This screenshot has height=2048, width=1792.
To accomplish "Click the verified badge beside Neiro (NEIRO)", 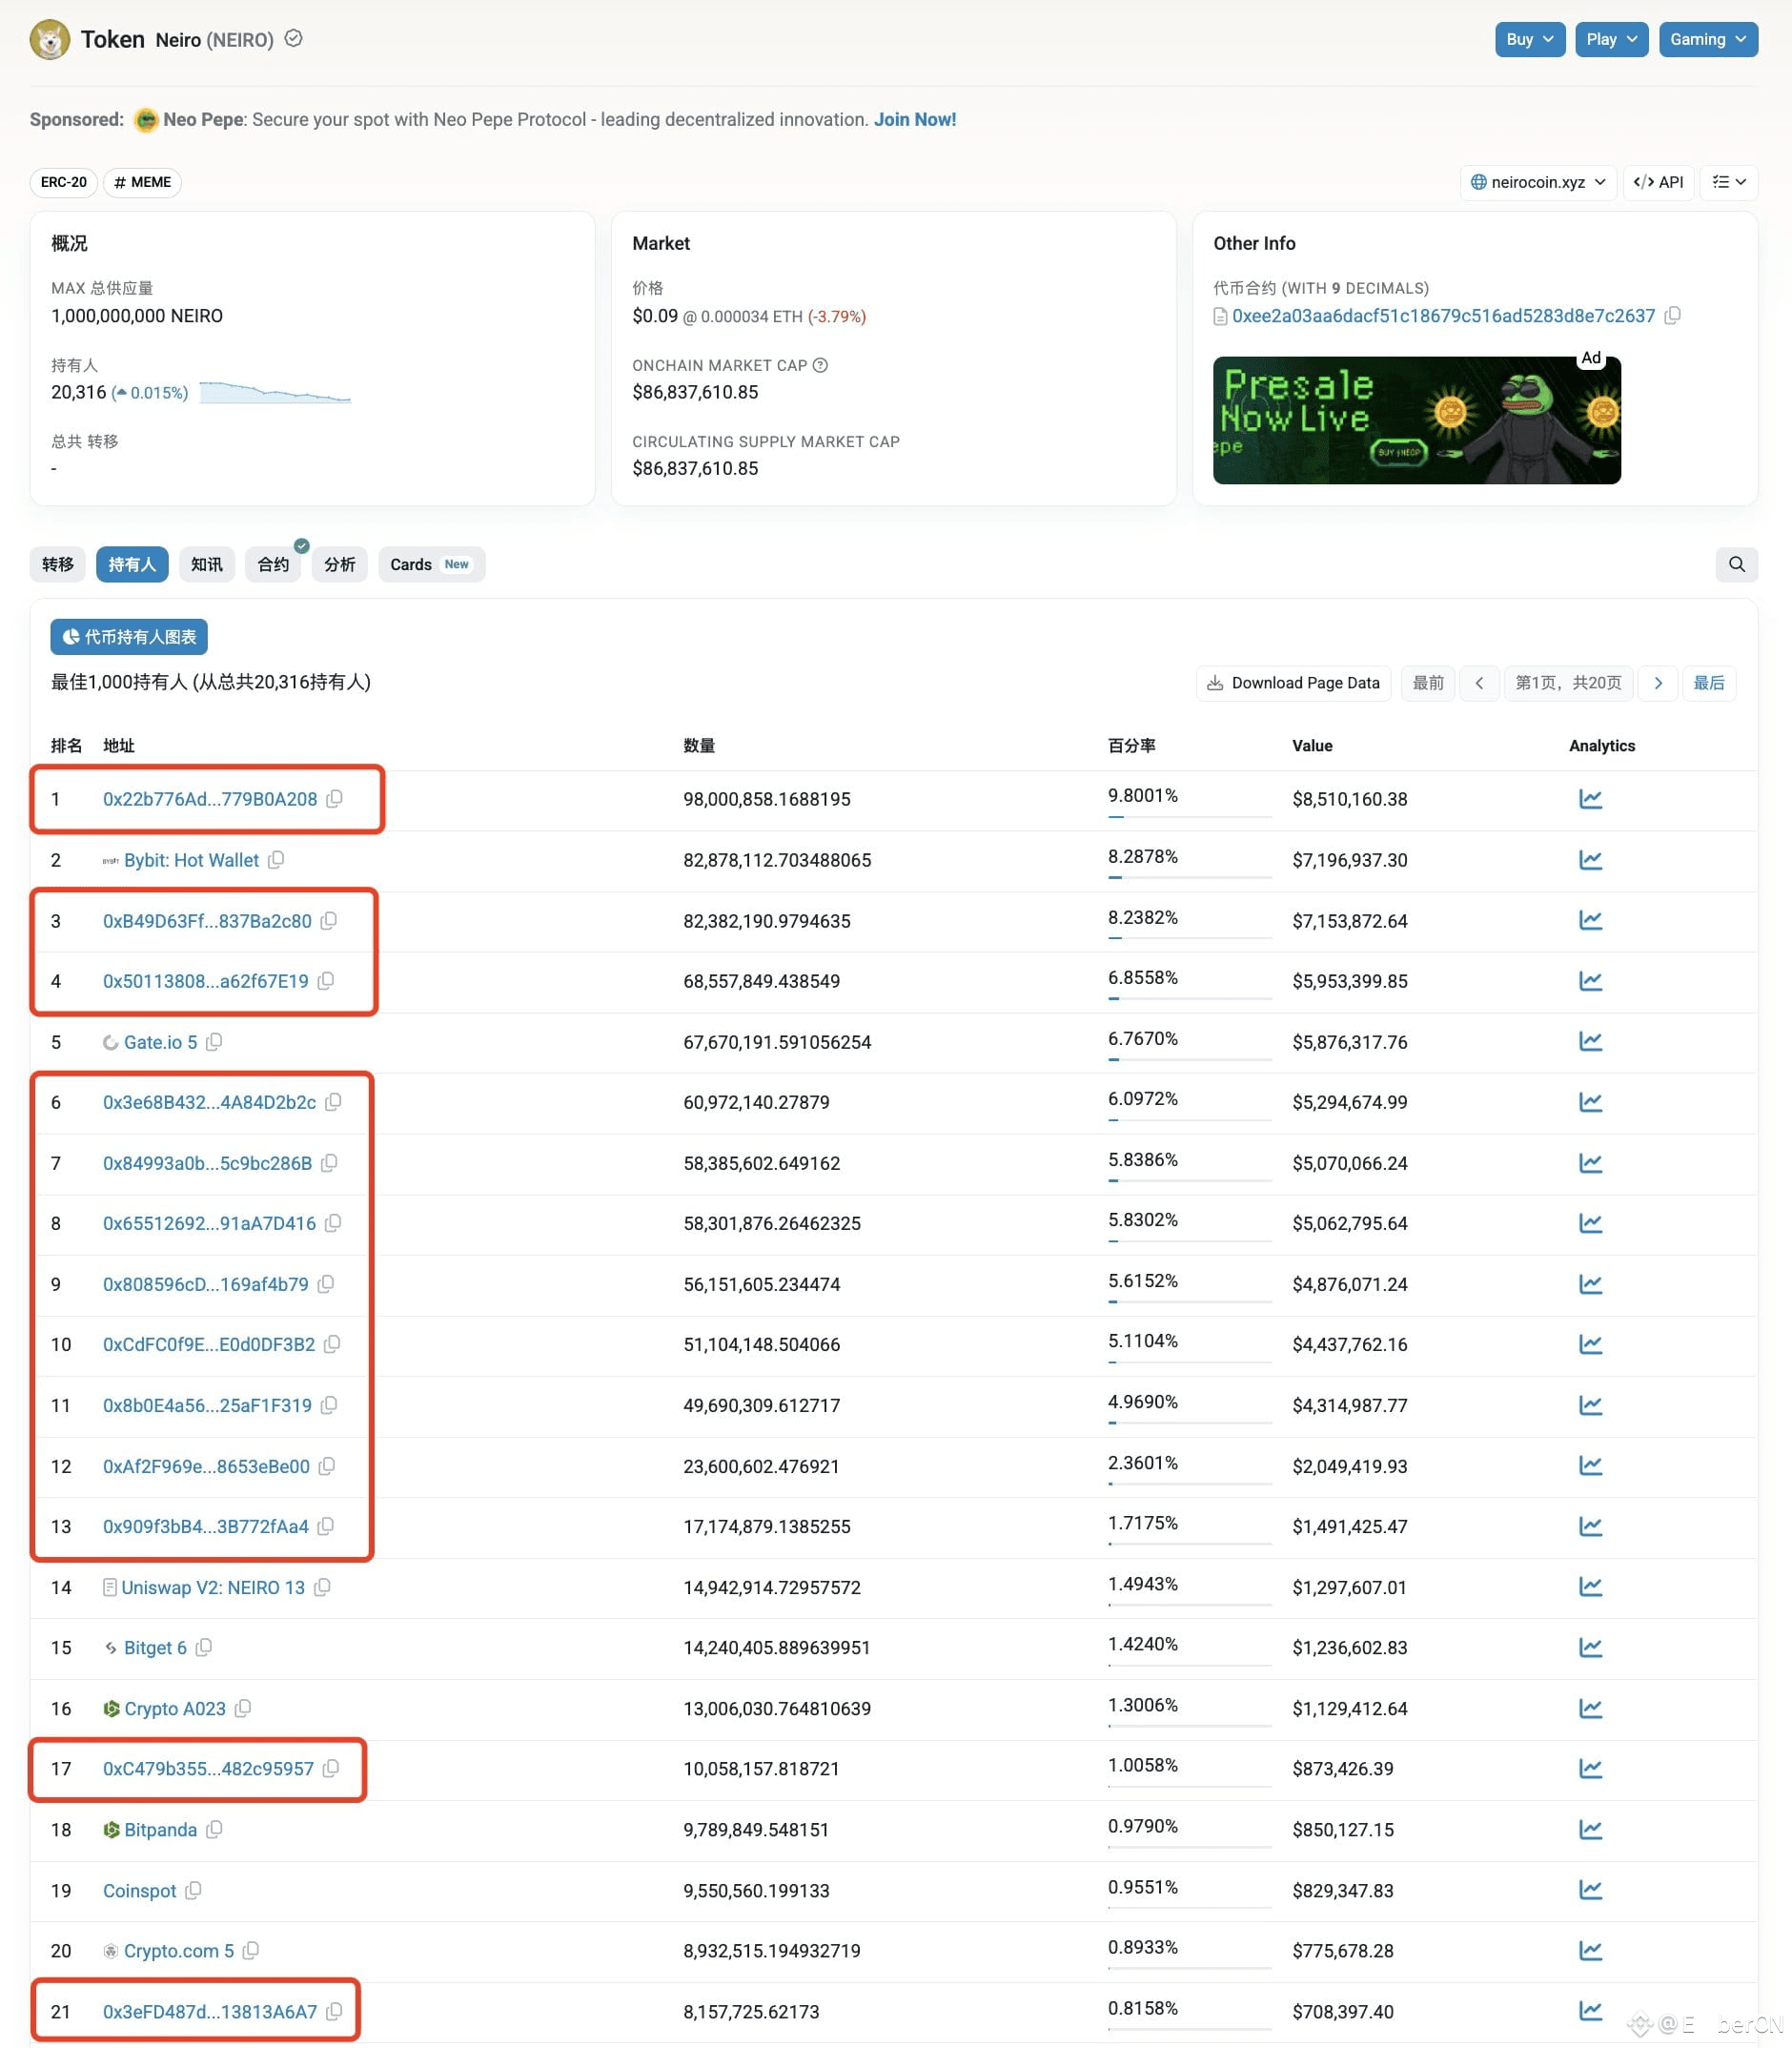I will click(294, 39).
